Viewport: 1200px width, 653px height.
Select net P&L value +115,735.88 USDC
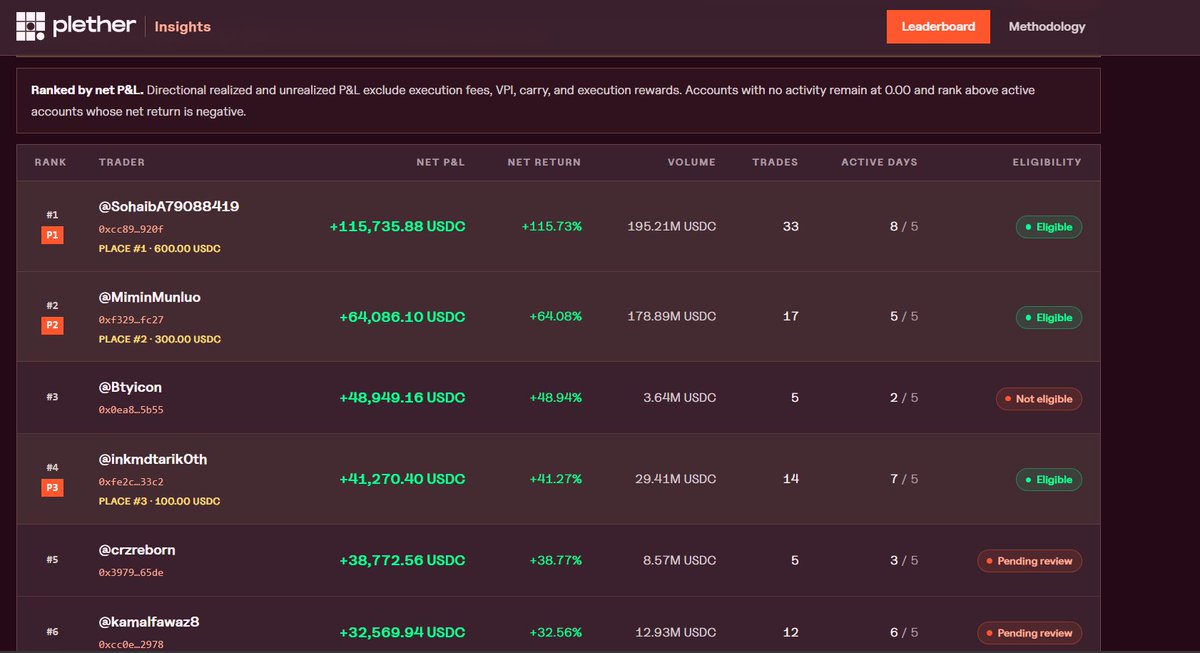[x=397, y=227]
